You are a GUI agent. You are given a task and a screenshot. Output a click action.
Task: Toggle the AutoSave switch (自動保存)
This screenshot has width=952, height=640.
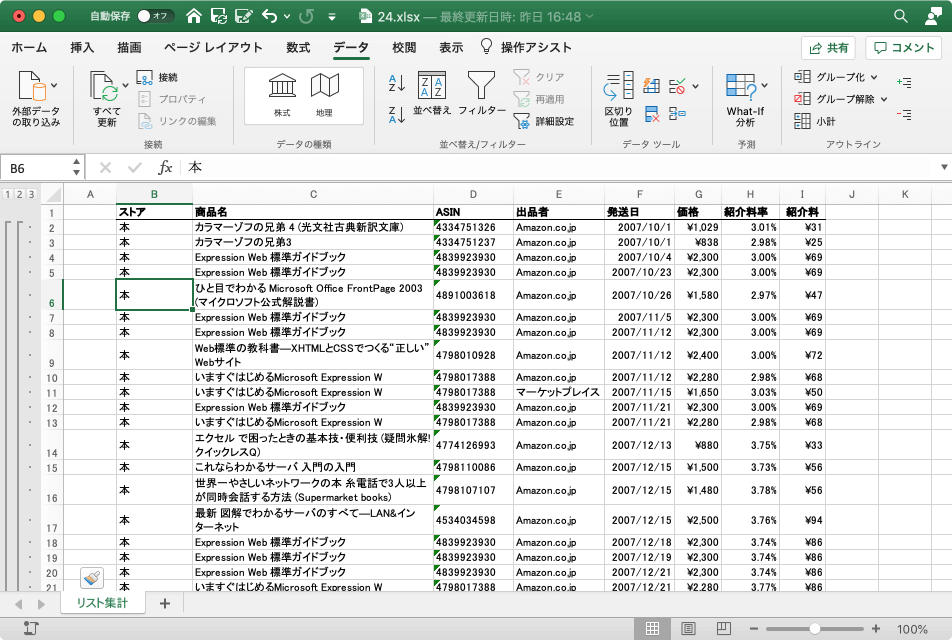155,16
